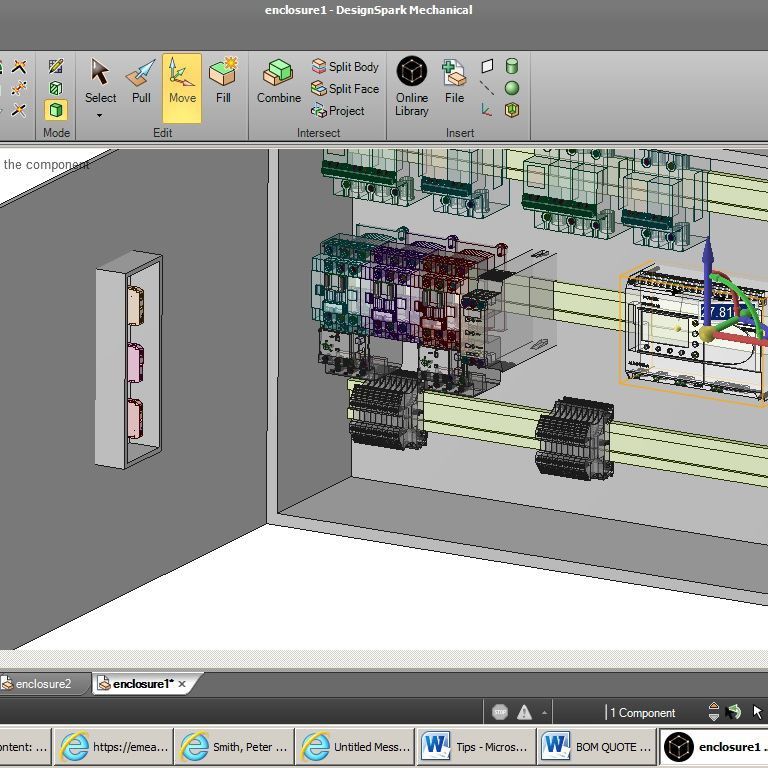Switch to 3D mode

[x=56, y=110]
